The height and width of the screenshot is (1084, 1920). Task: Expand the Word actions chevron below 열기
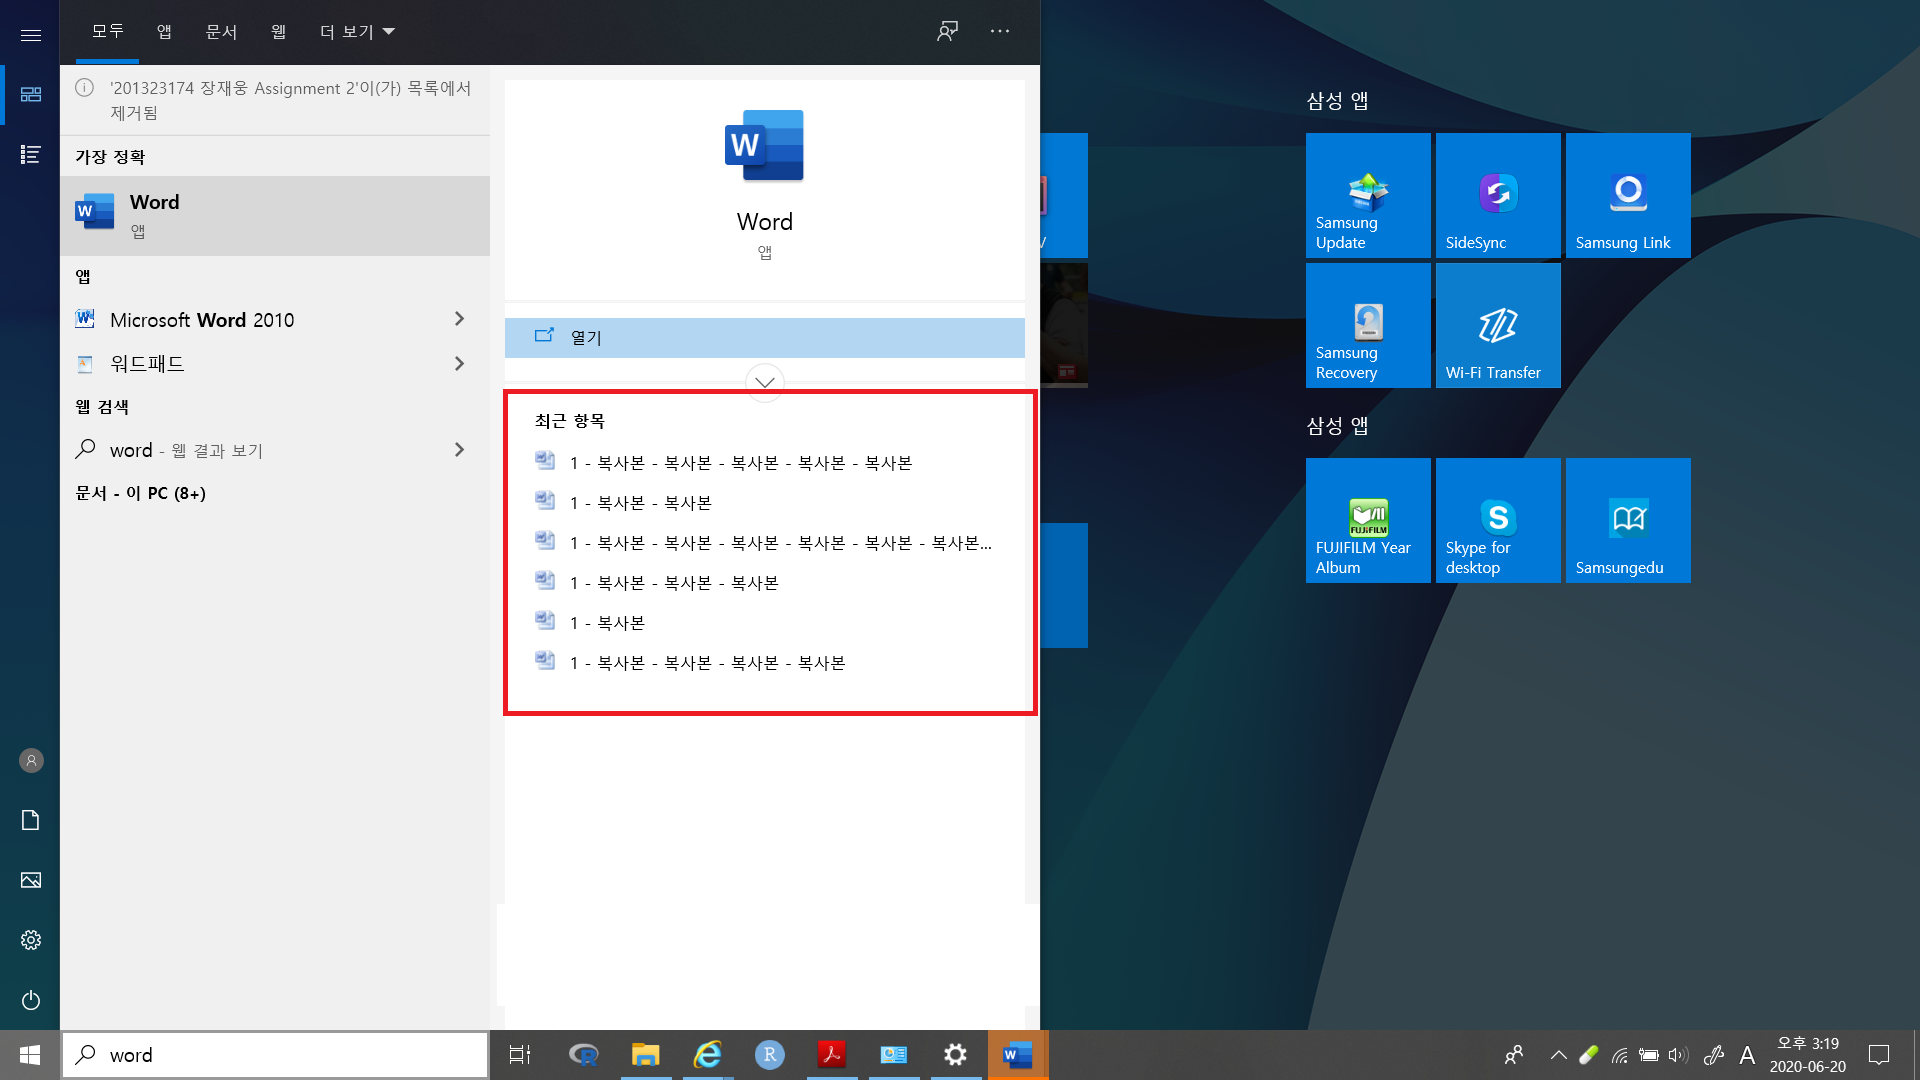764,383
